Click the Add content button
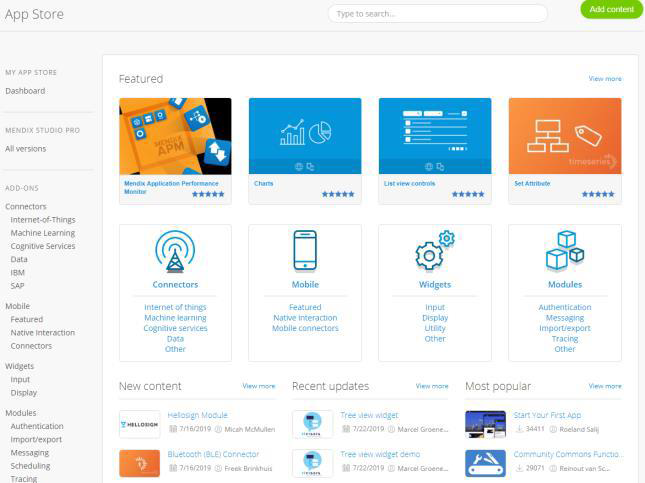Image resolution: width=645 pixels, height=483 pixels. (x=611, y=9)
